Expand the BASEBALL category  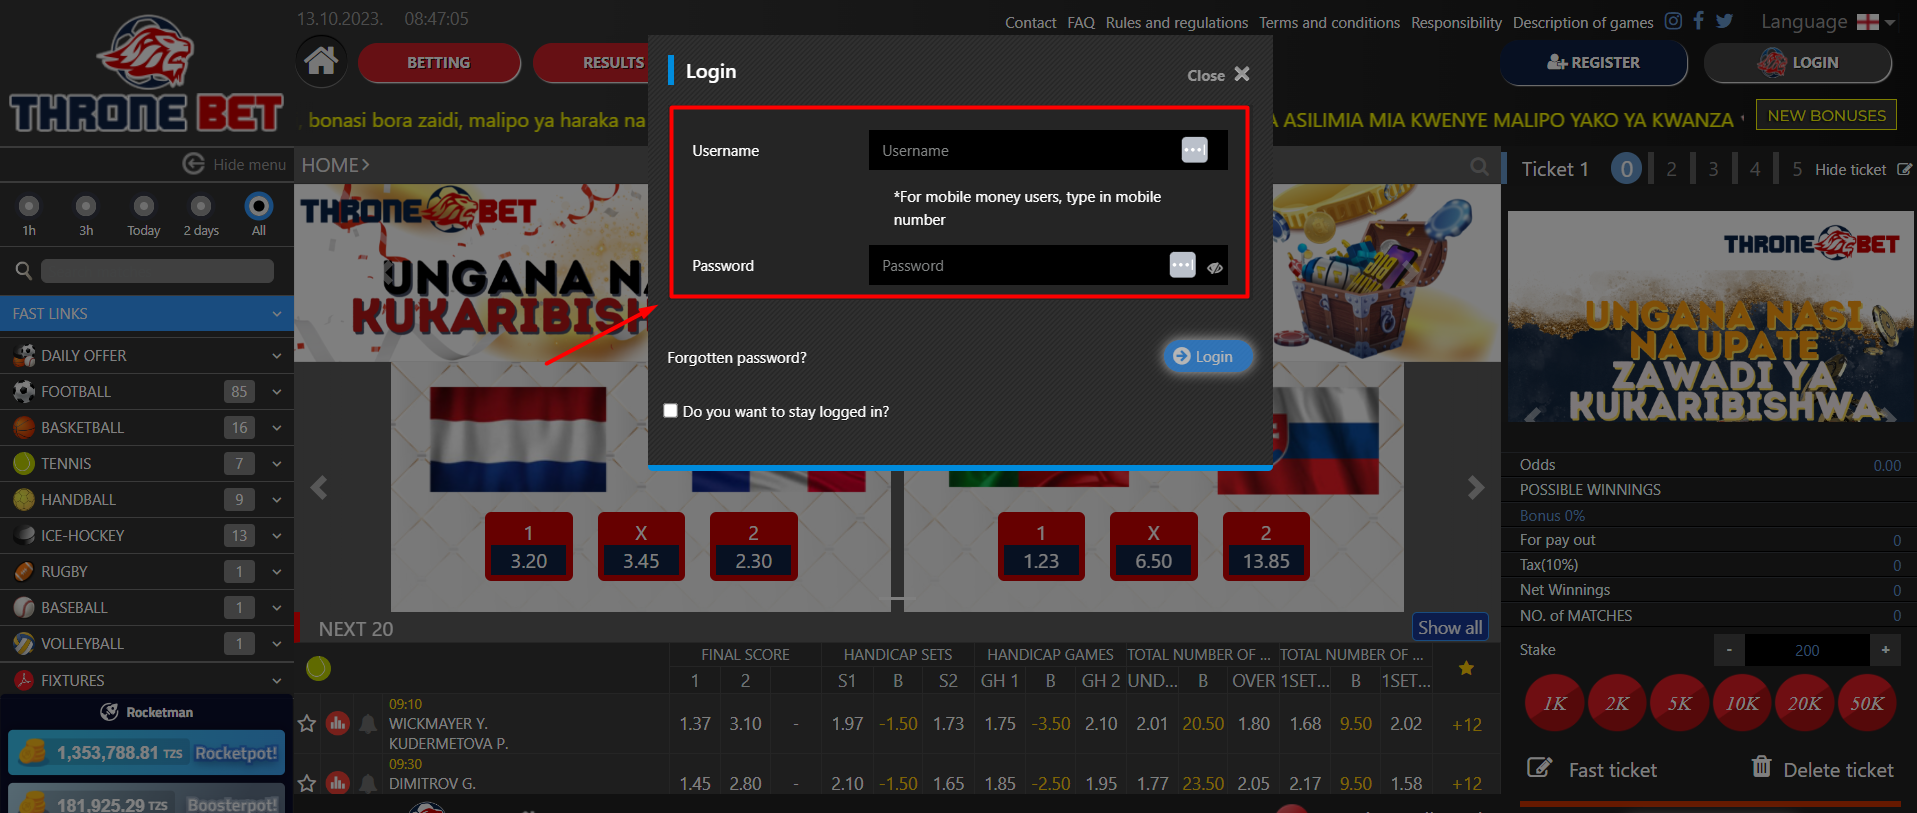tap(146, 607)
